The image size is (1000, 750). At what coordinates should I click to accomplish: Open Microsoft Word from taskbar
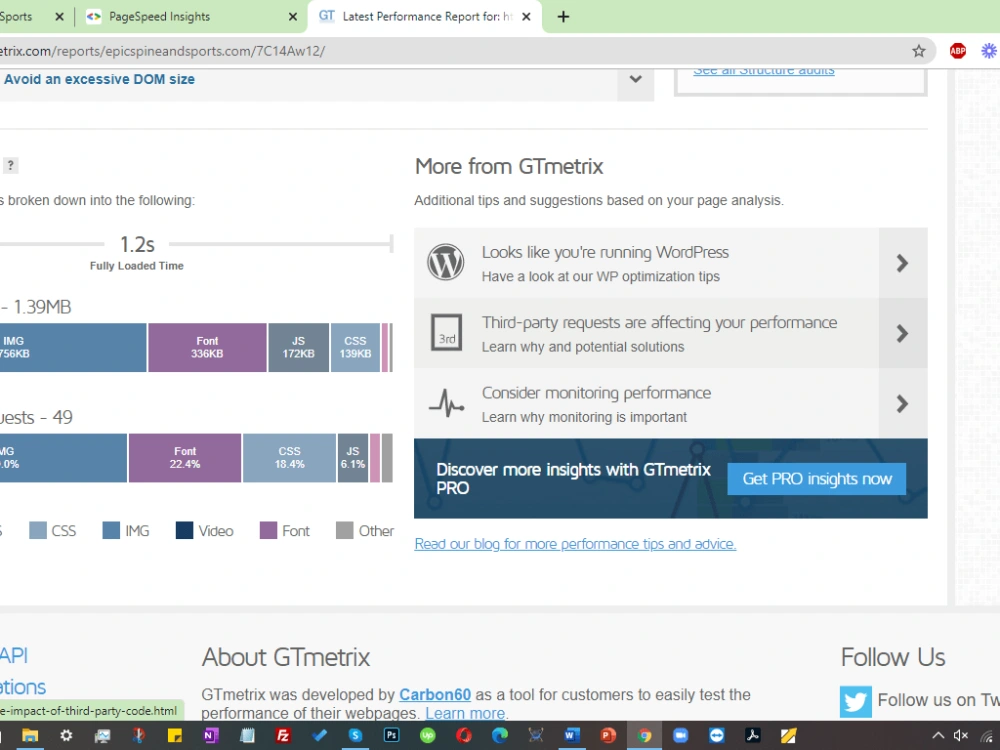pos(571,735)
